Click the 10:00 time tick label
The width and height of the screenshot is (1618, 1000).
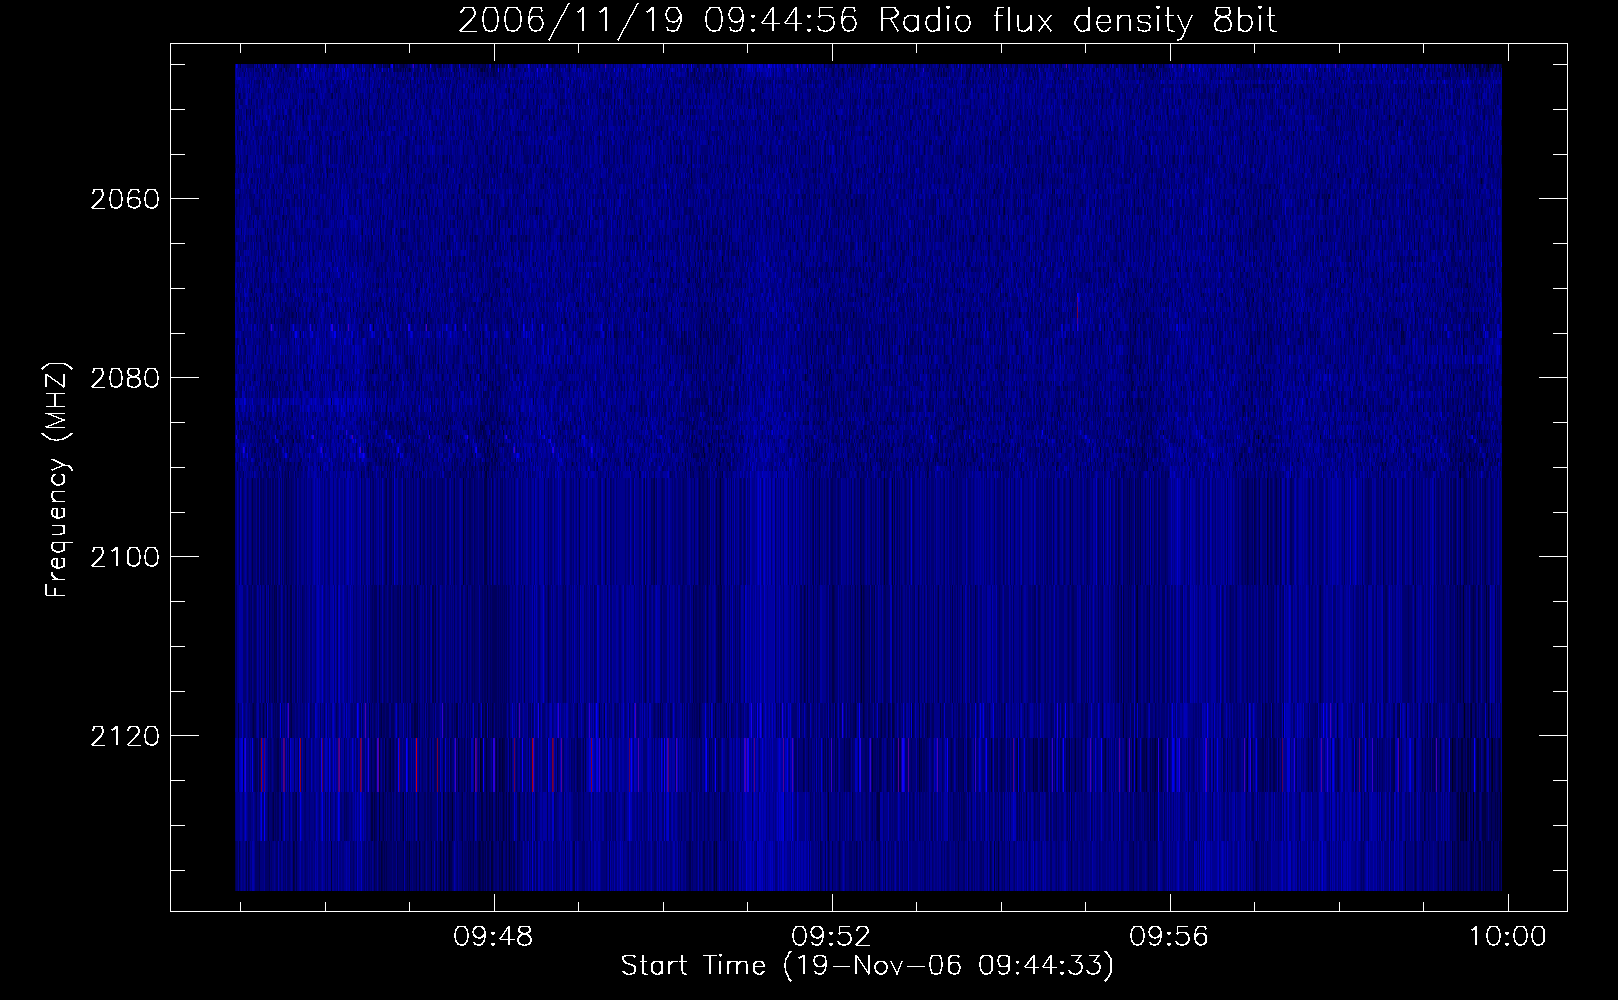point(1506,937)
